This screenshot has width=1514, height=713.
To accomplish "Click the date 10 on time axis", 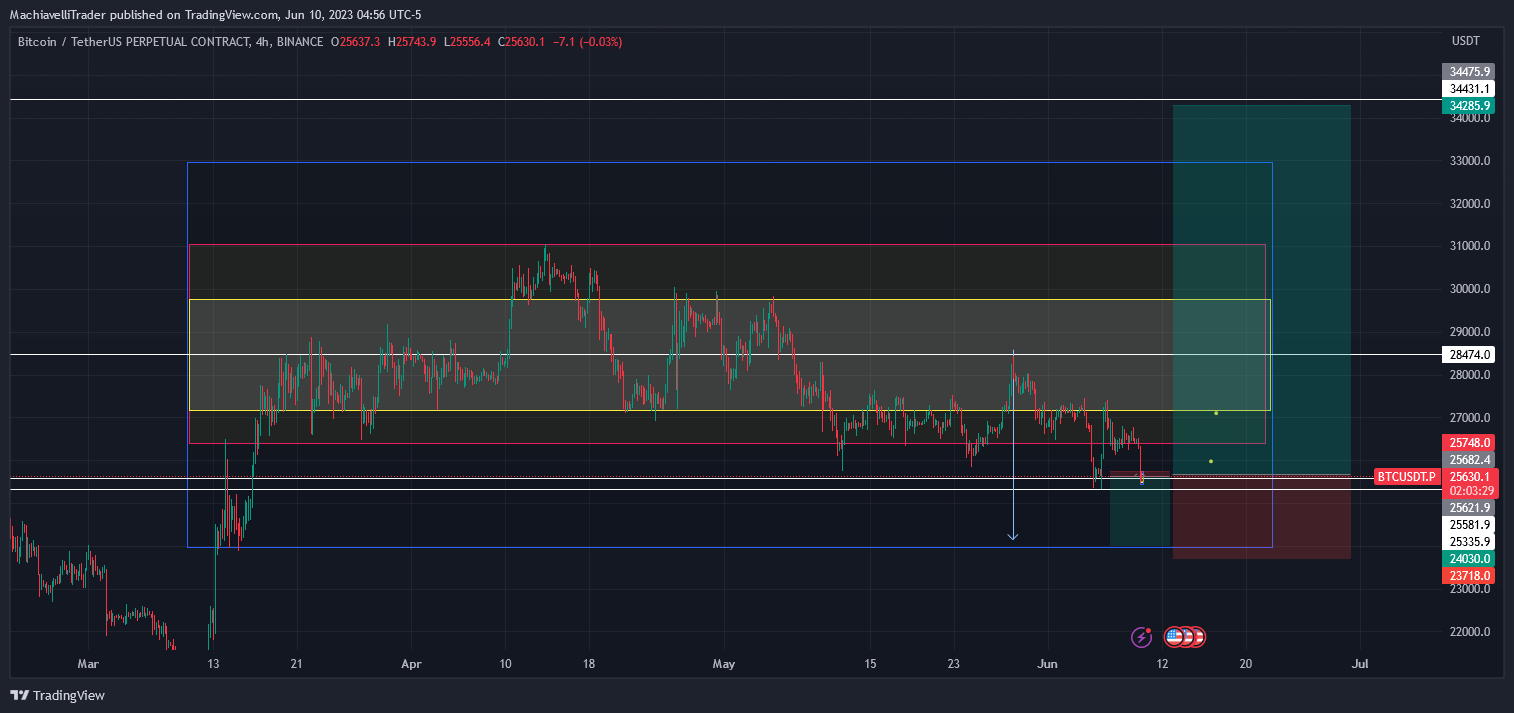I will (x=505, y=663).
